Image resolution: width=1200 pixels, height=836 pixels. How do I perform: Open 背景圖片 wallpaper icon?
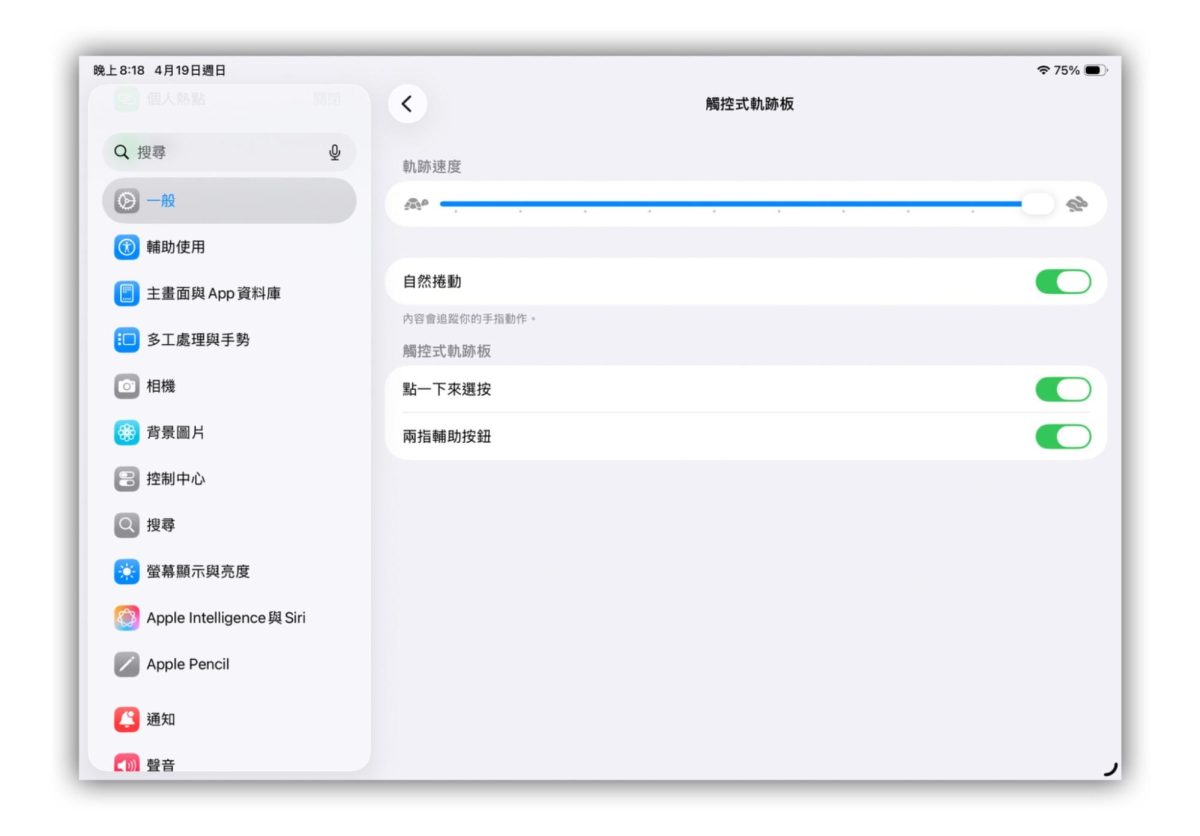[126, 432]
